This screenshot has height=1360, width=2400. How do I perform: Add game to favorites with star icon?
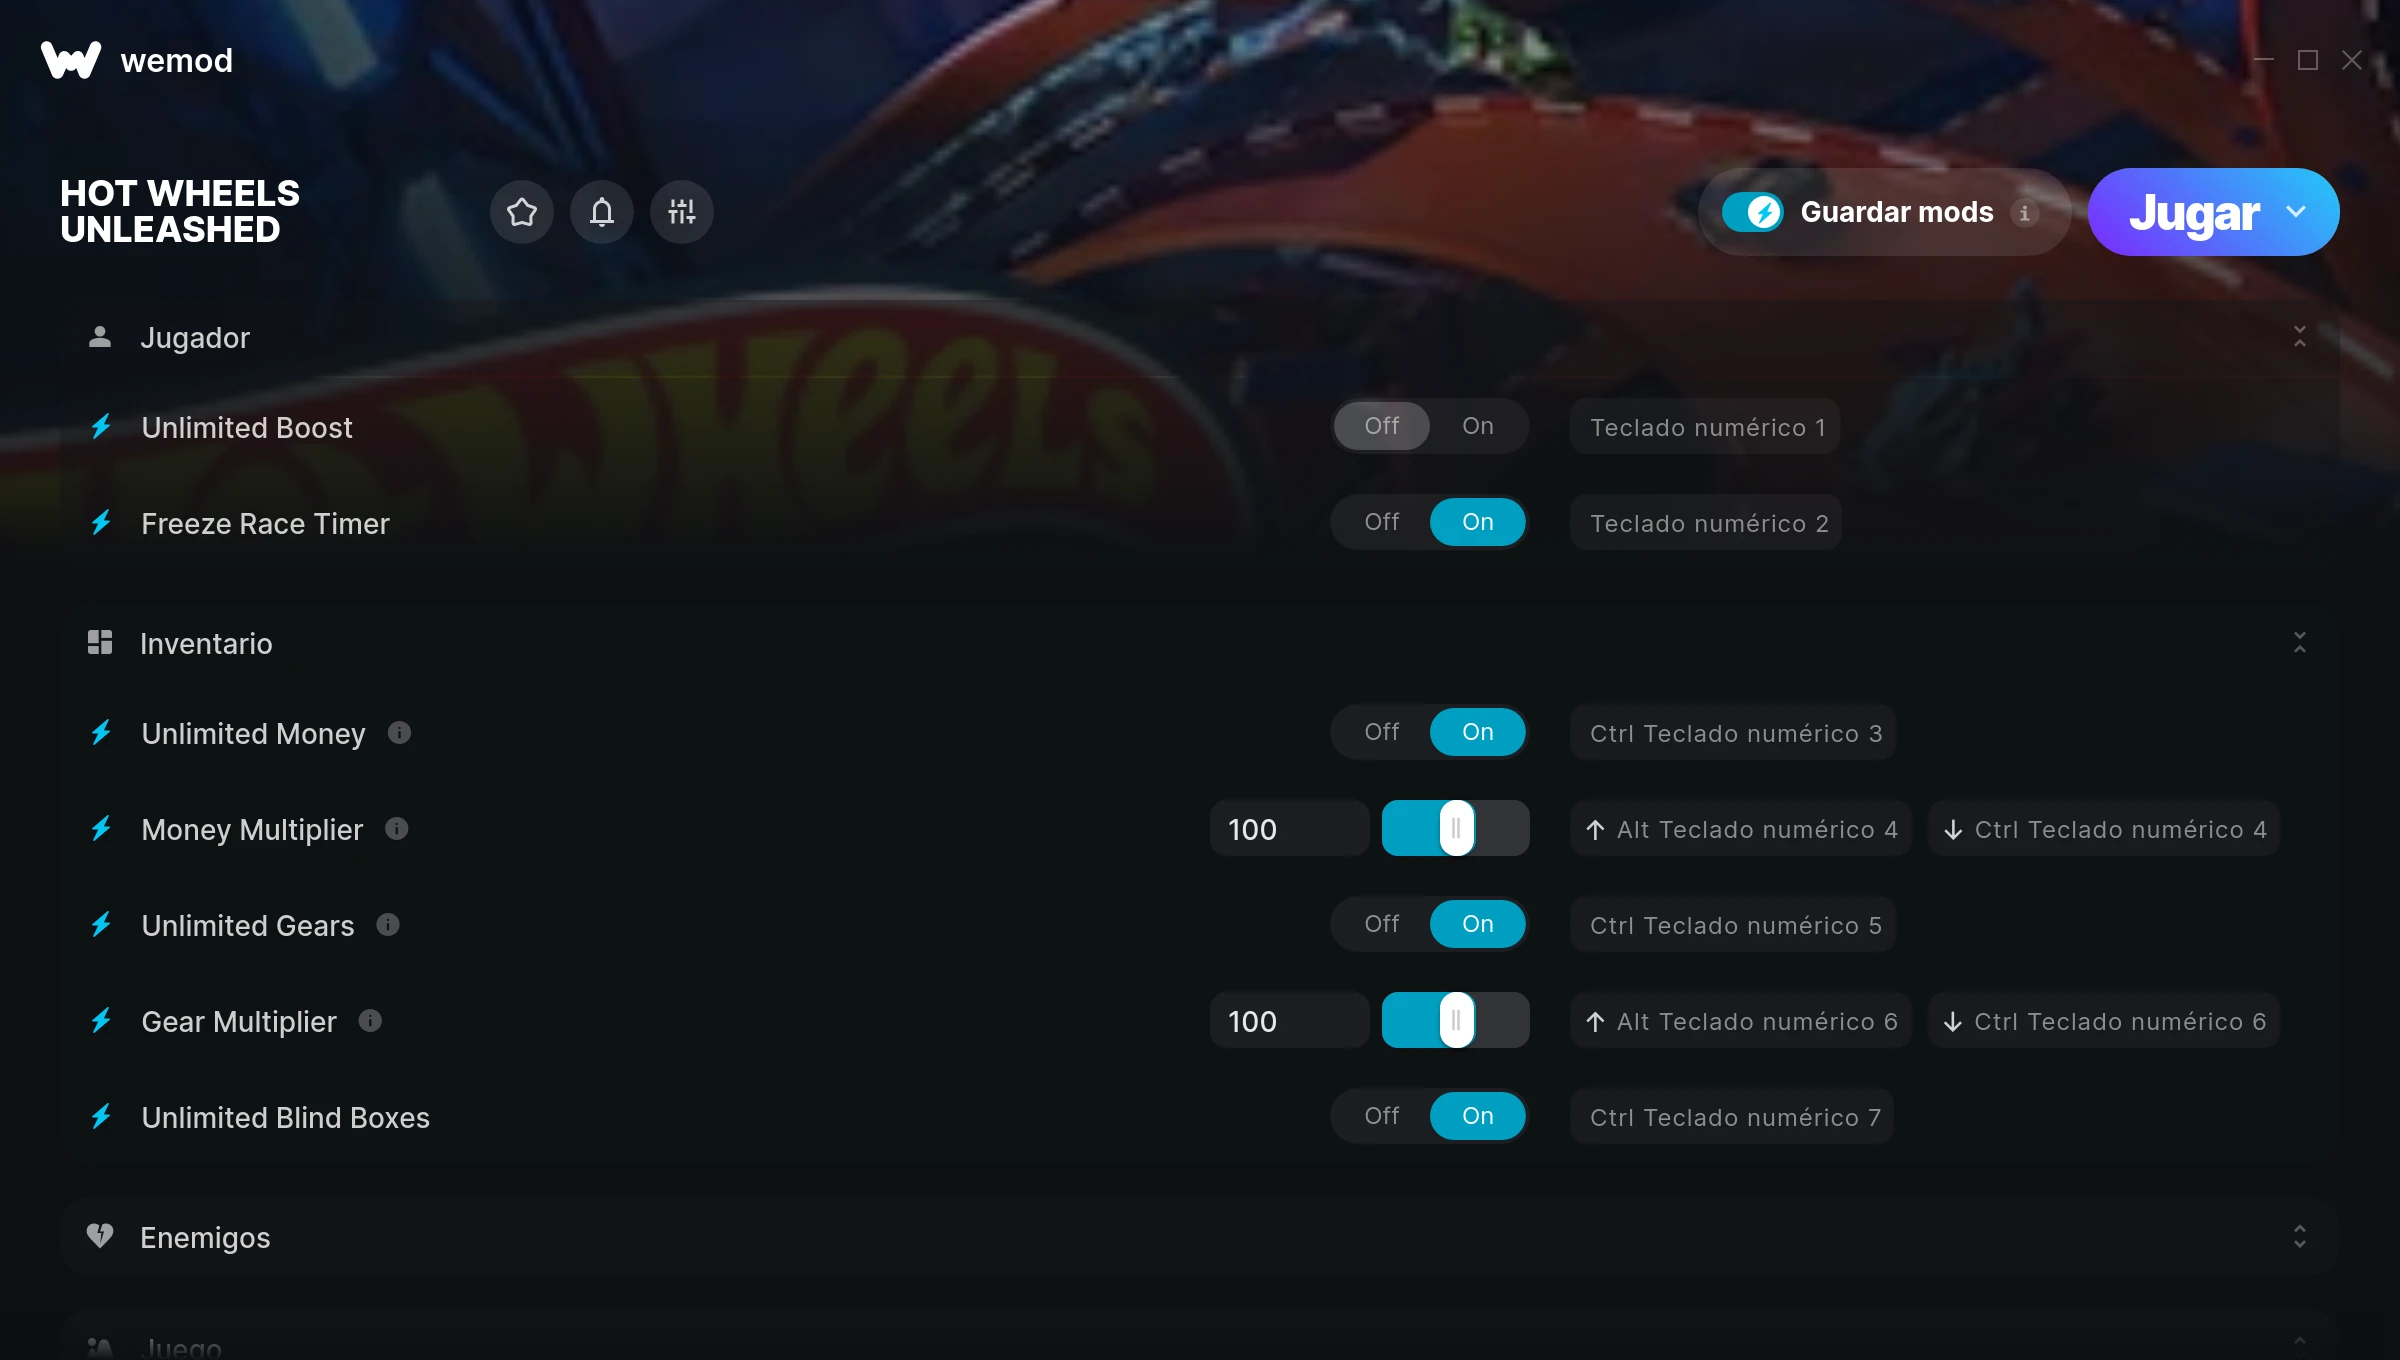(522, 212)
